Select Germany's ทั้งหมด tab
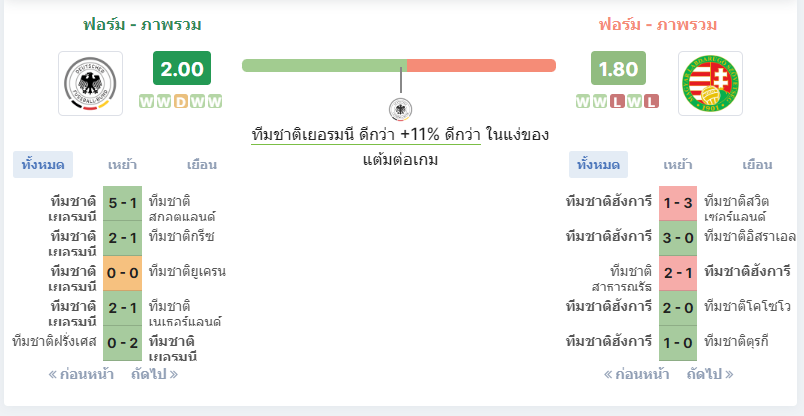Viewport: 804px width, 416px height. click(43, 165)
